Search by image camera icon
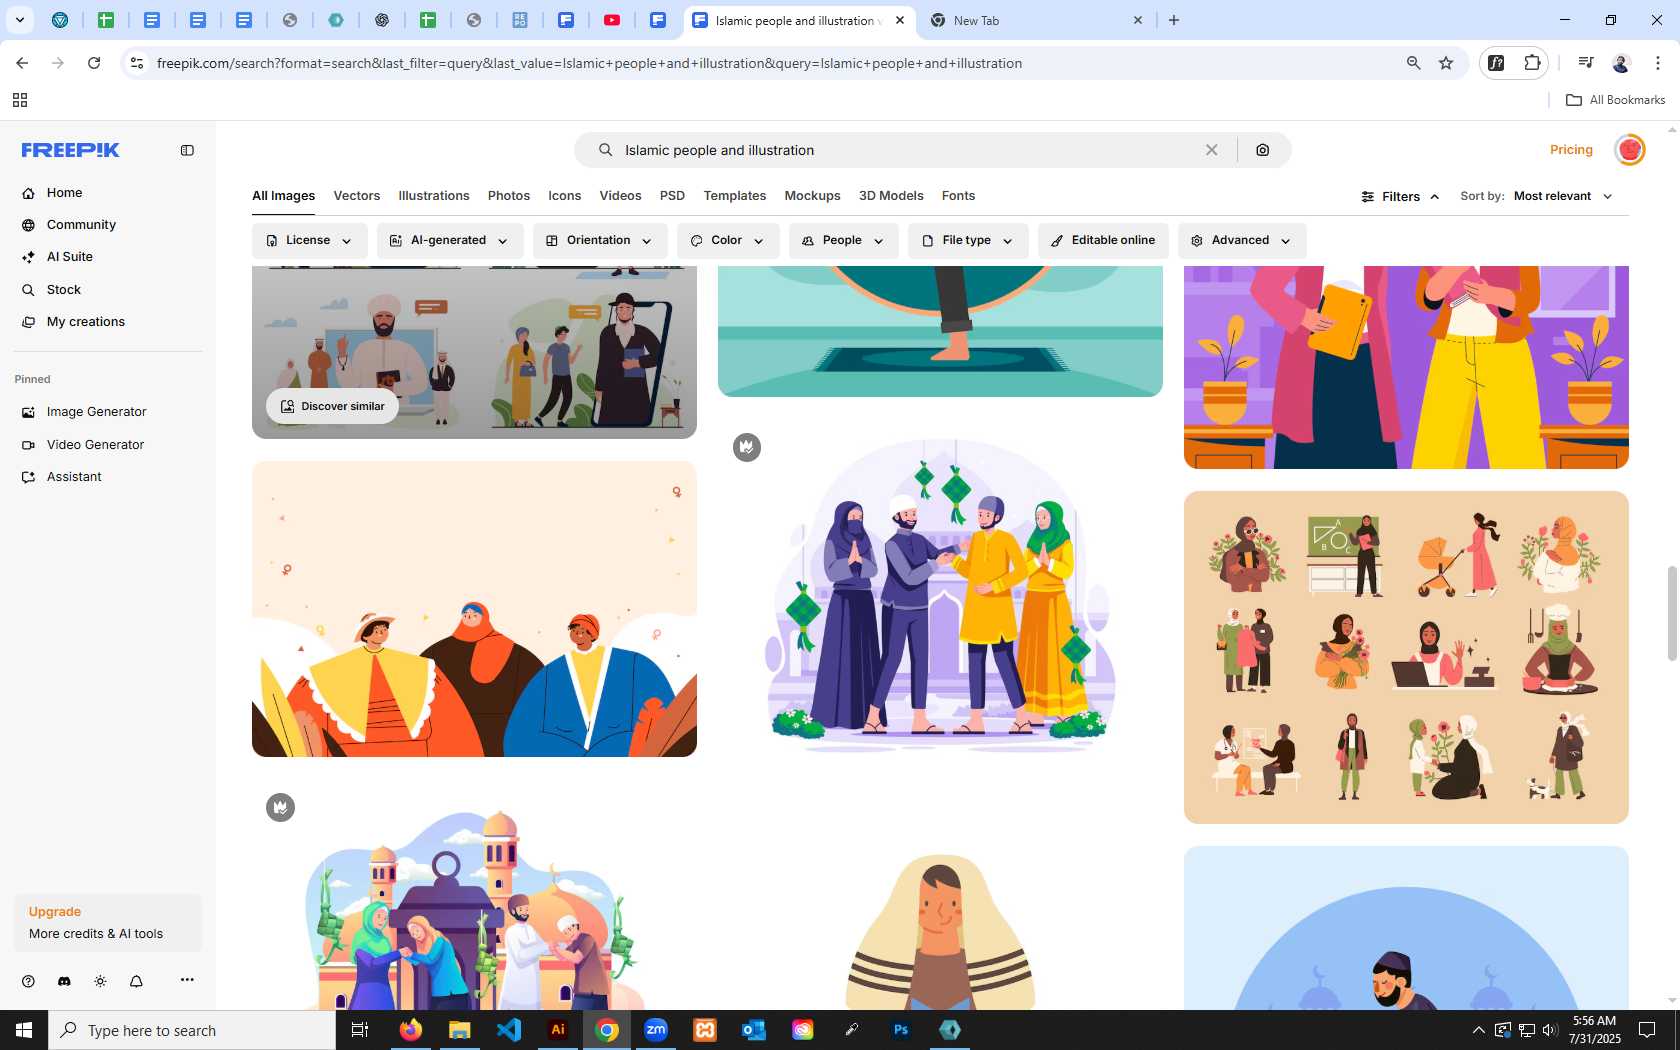Image resolution: width=1680 pixels, height=1050 pixels. [x=1263, y=150]
